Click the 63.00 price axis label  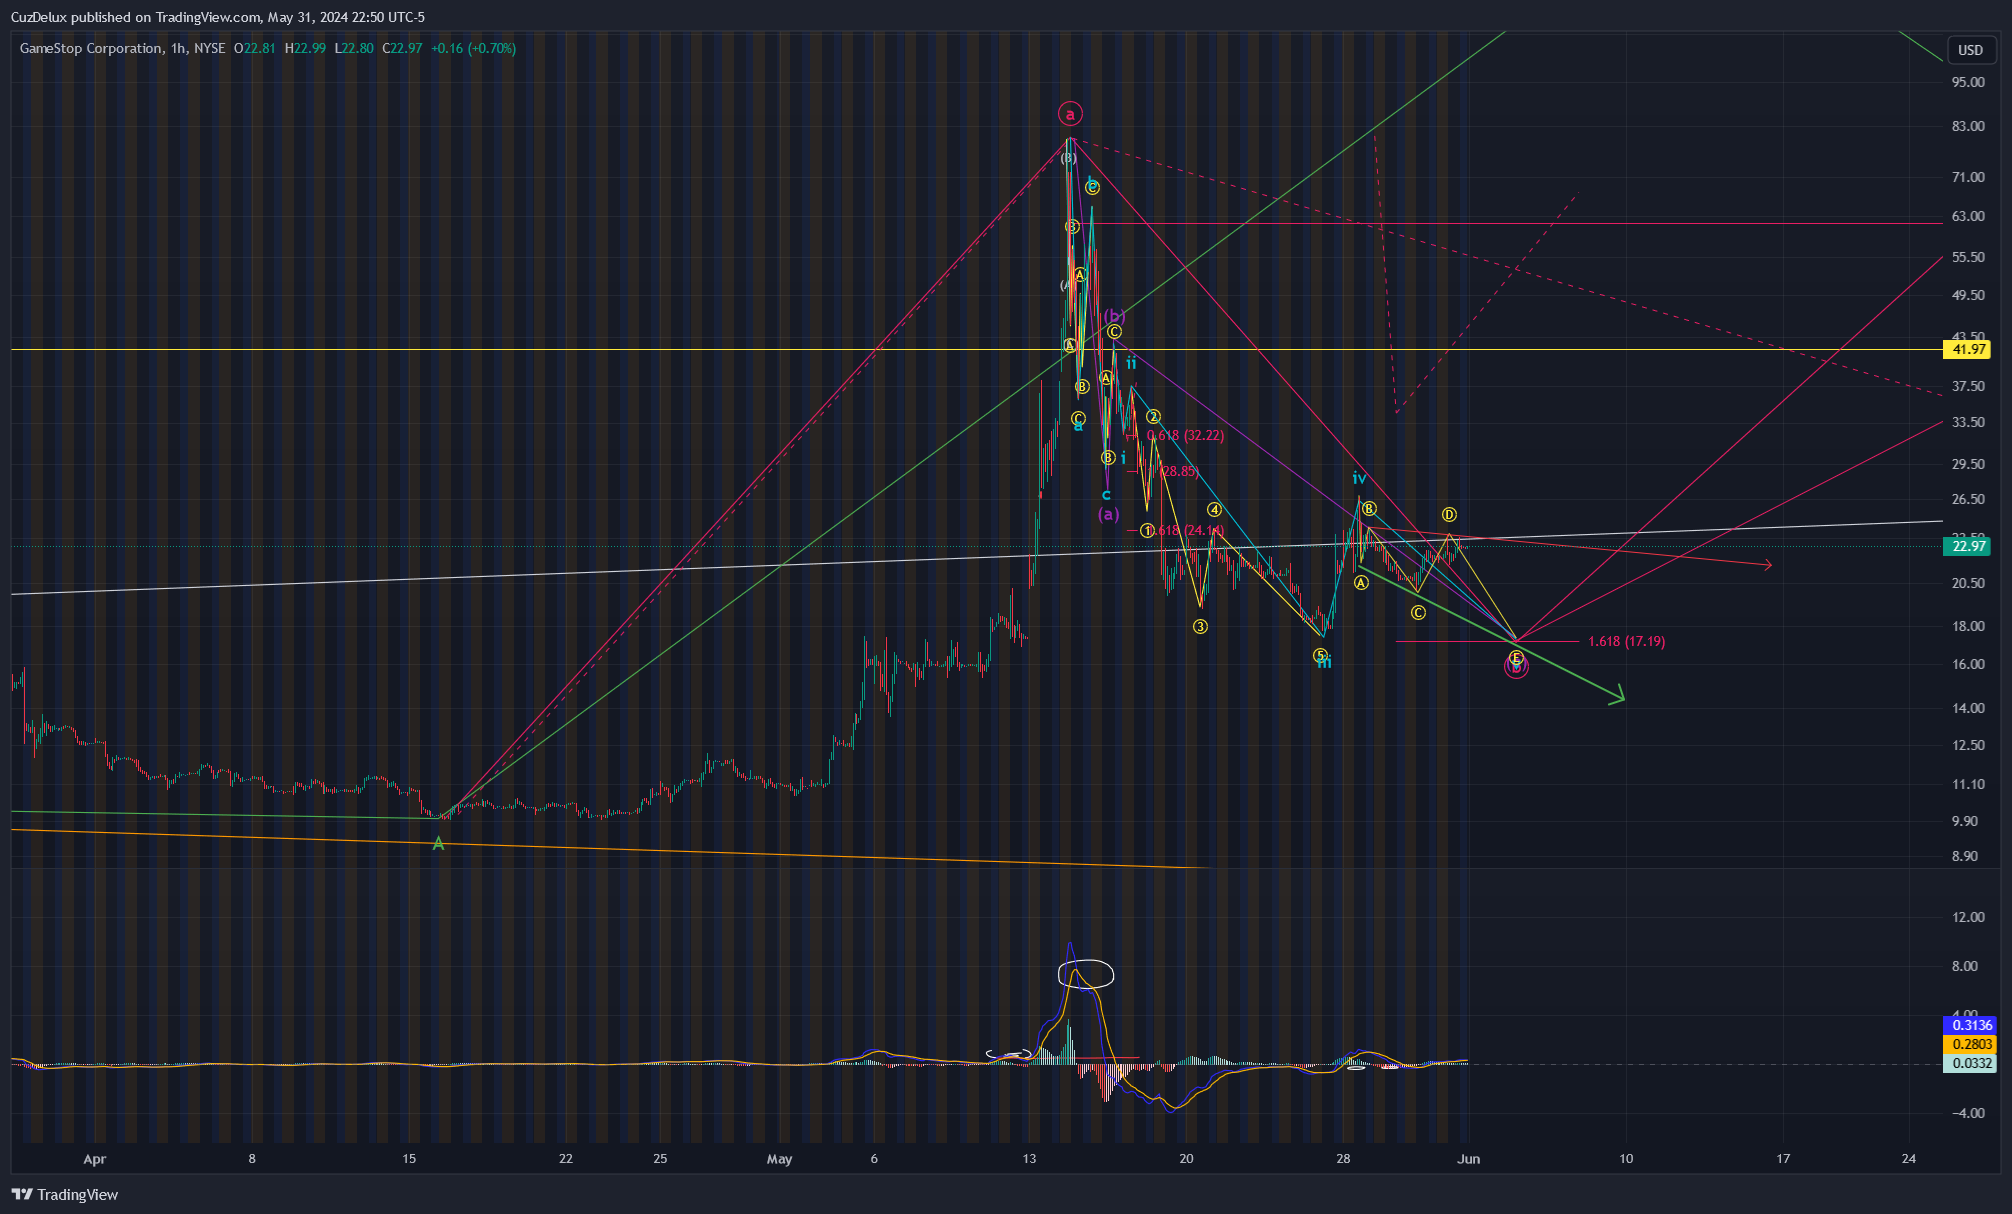1968,216
